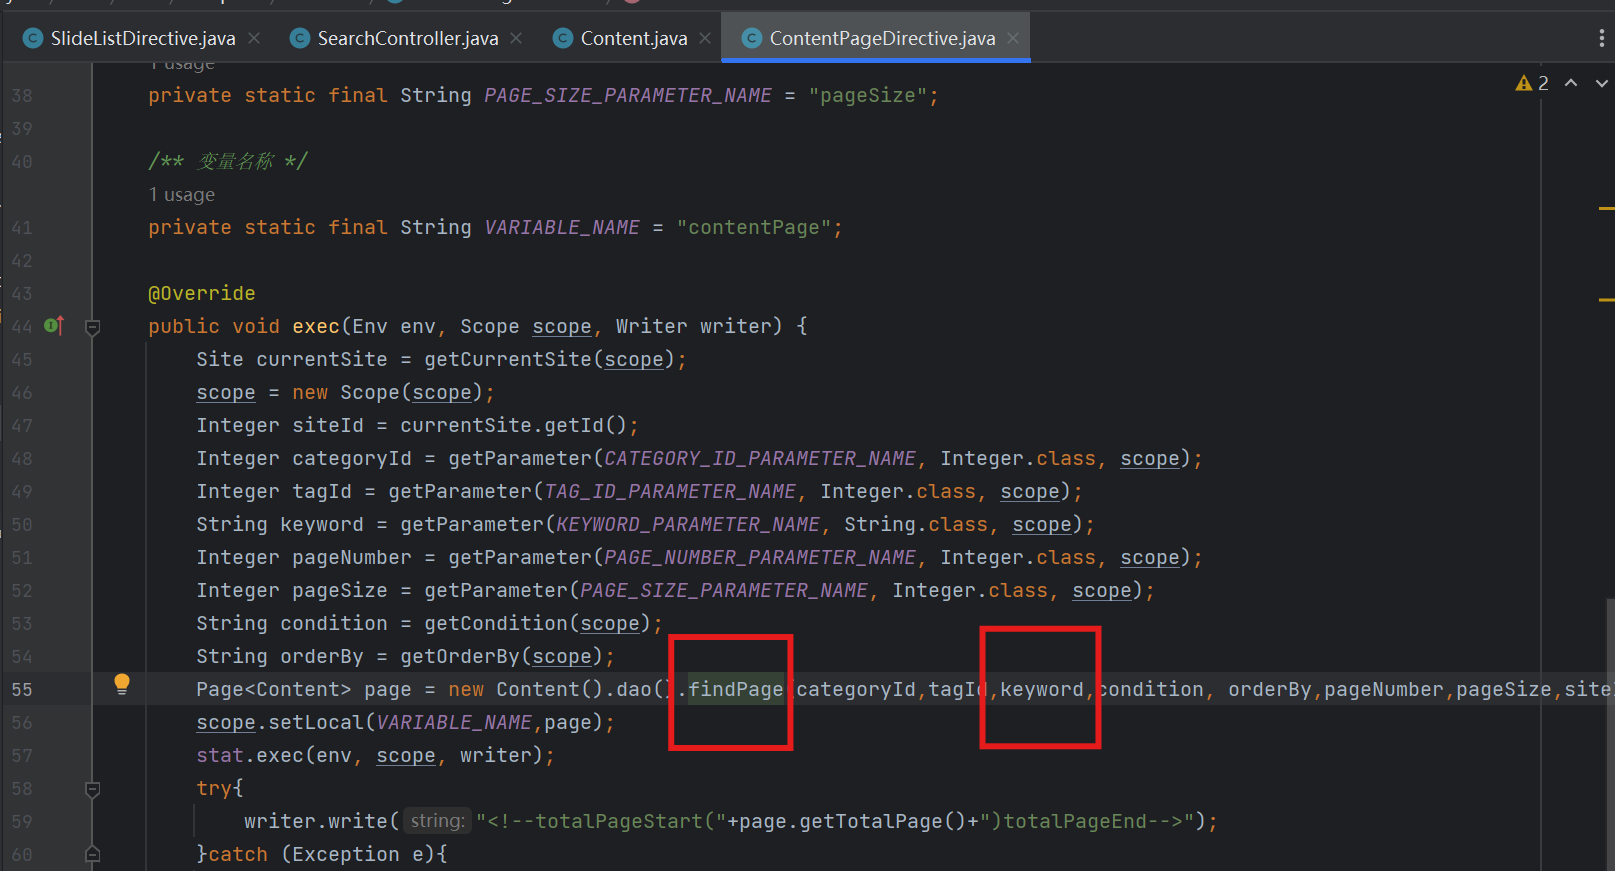Switch to SlideListDirective.java tab
The width and height of the screenshot is (1615, 871).
143,38
